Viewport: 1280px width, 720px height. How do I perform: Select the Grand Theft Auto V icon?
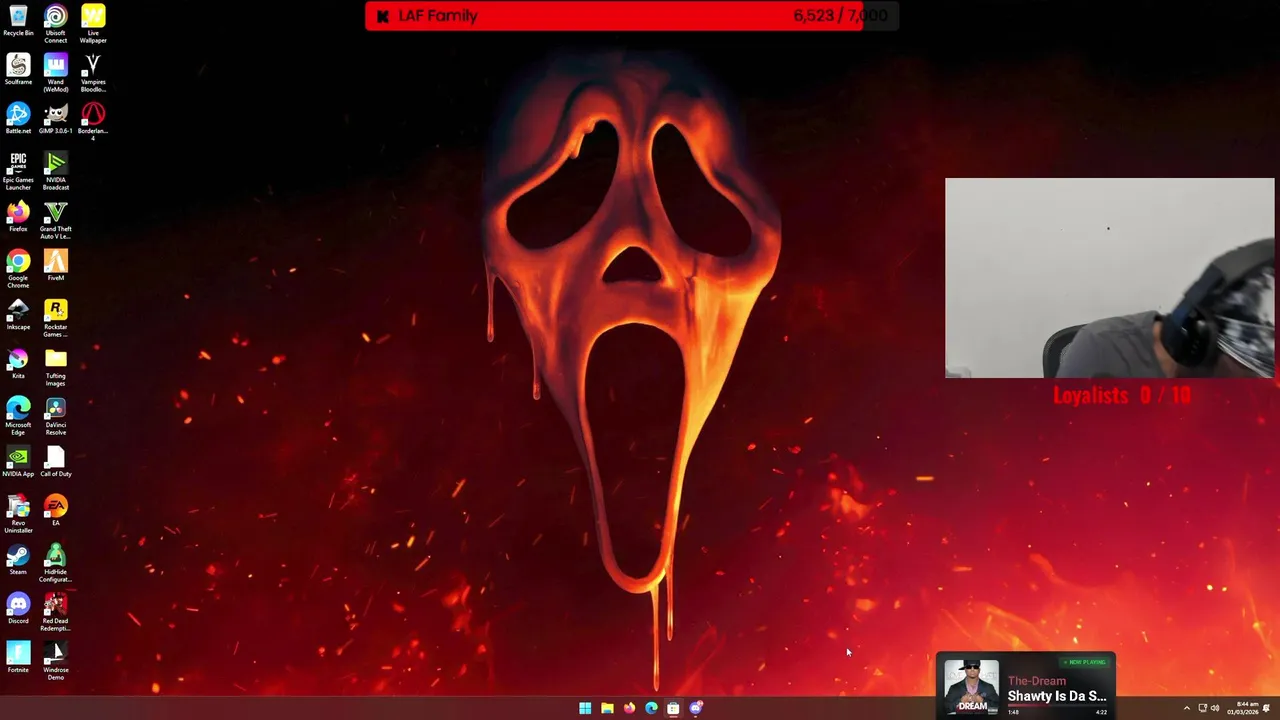[x=56, y=220]
